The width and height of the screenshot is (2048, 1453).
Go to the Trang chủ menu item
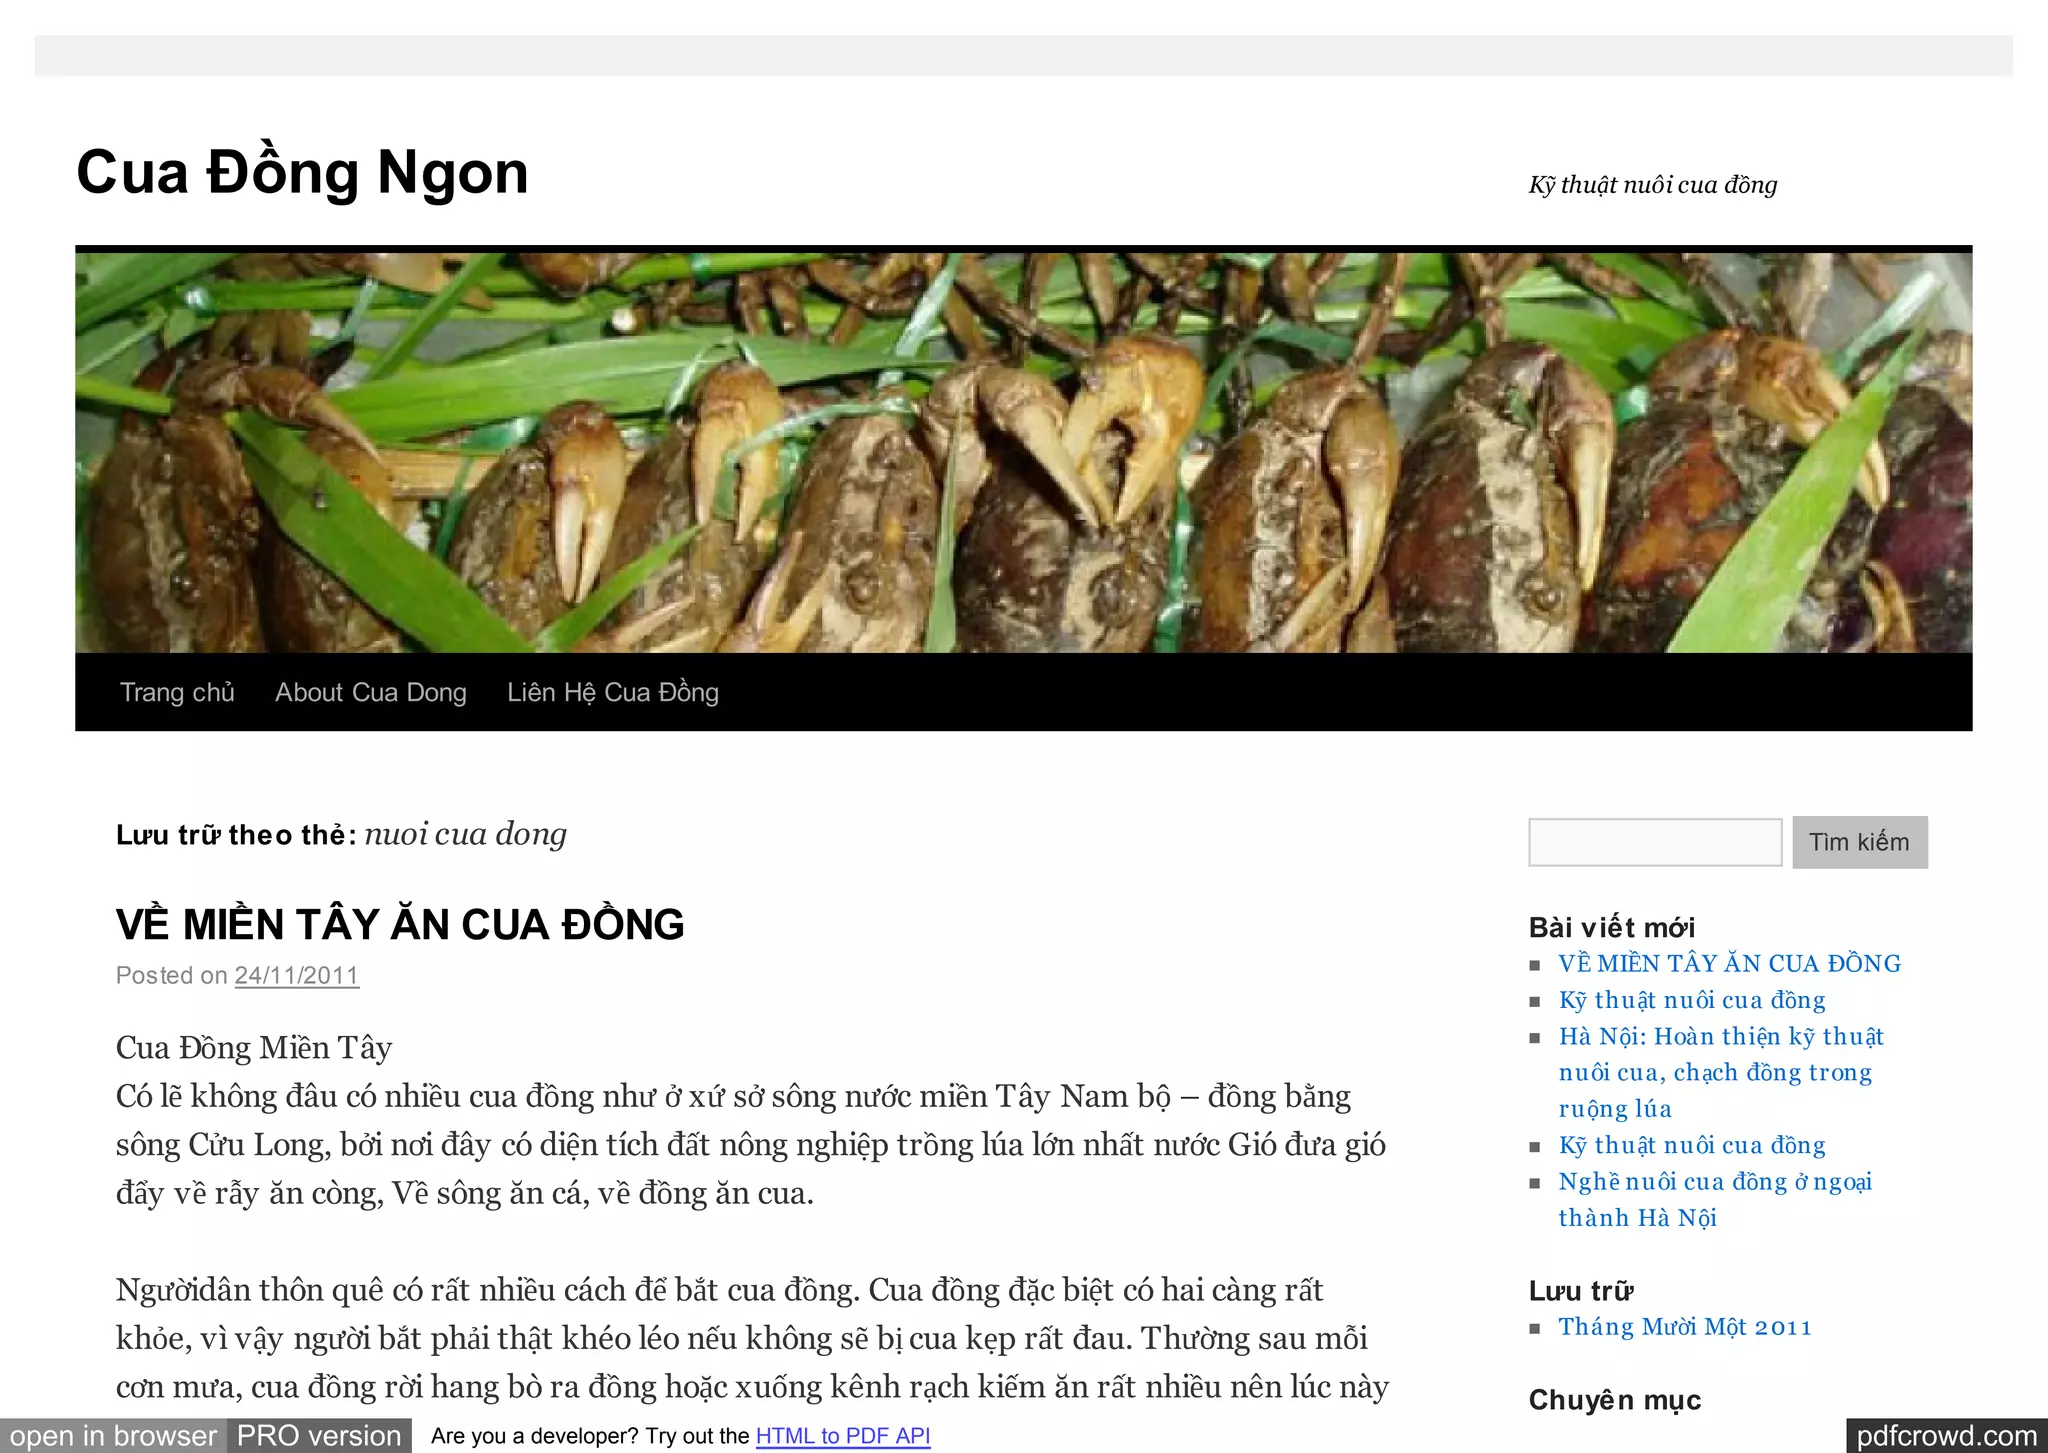coord(177,692)
